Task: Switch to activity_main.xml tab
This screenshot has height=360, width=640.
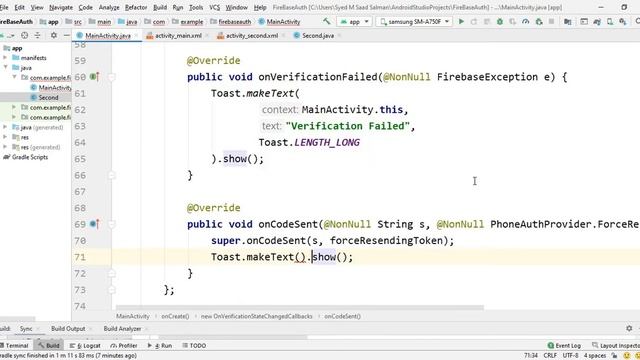Action: [178, 36]
